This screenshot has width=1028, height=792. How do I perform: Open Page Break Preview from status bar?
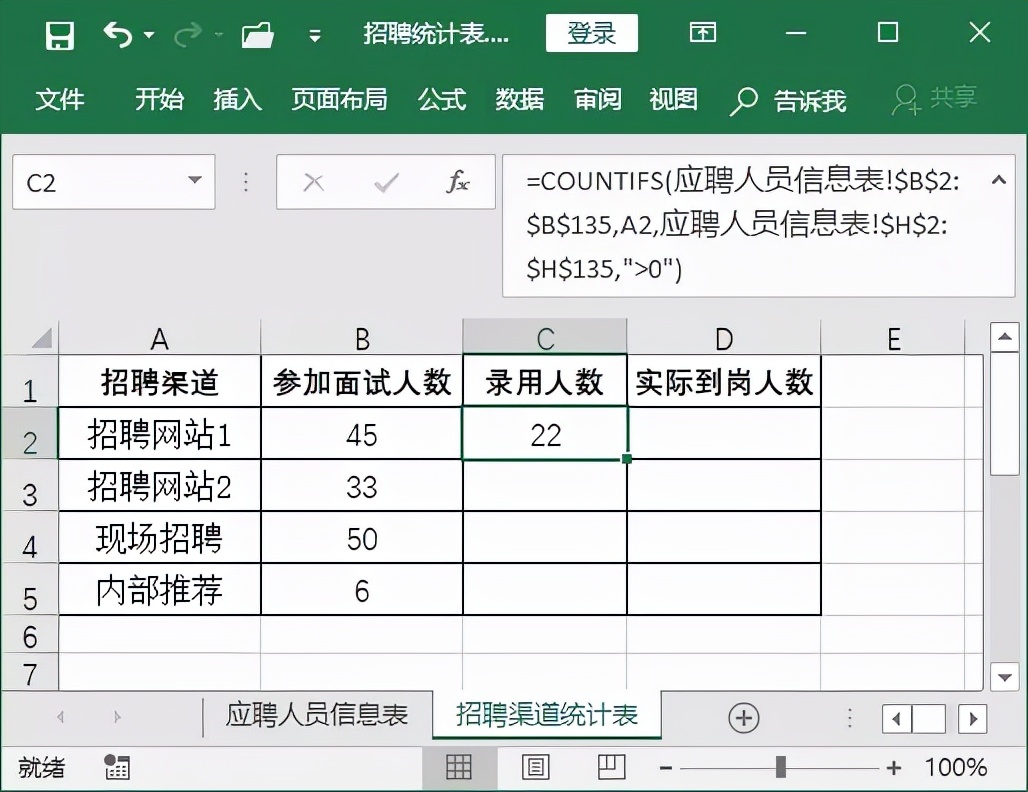click(611, 767)
